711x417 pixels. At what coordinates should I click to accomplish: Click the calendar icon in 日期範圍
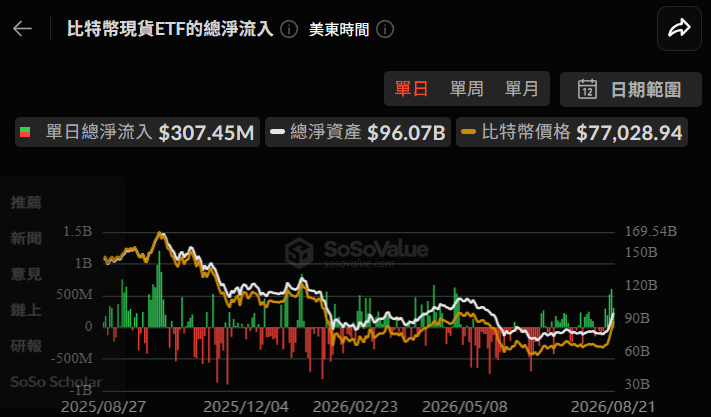point(587,89)
